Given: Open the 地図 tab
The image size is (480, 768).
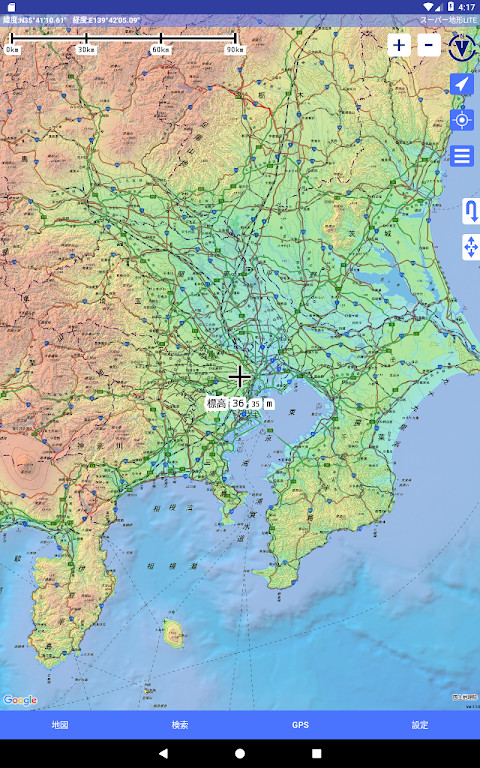Looking at the screenshot, I should pos(60,725).
